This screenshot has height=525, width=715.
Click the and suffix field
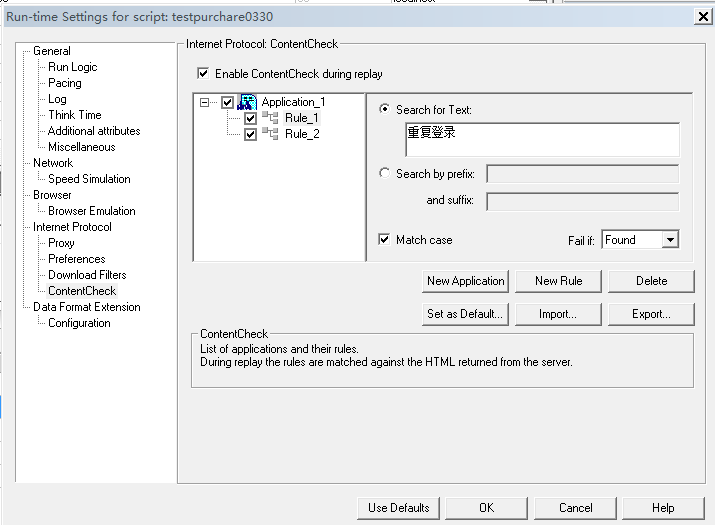click(582, 202)
